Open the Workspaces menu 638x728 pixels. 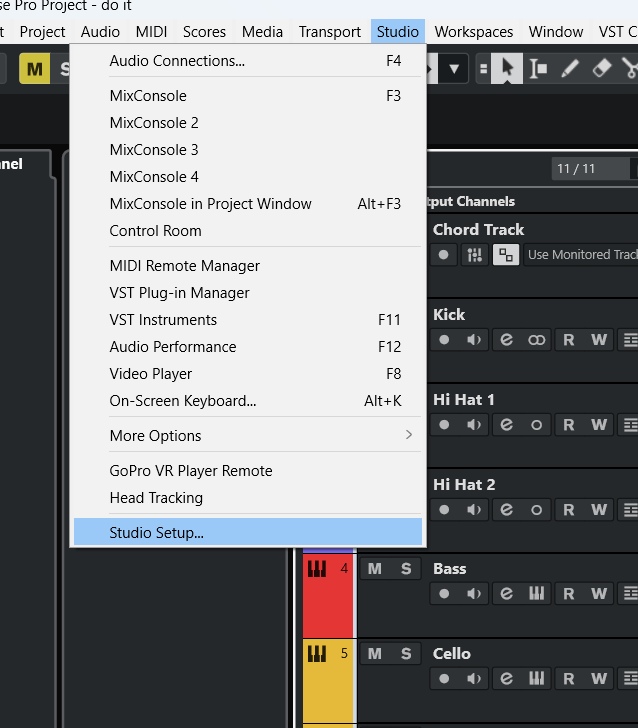(x=474, y=32)
